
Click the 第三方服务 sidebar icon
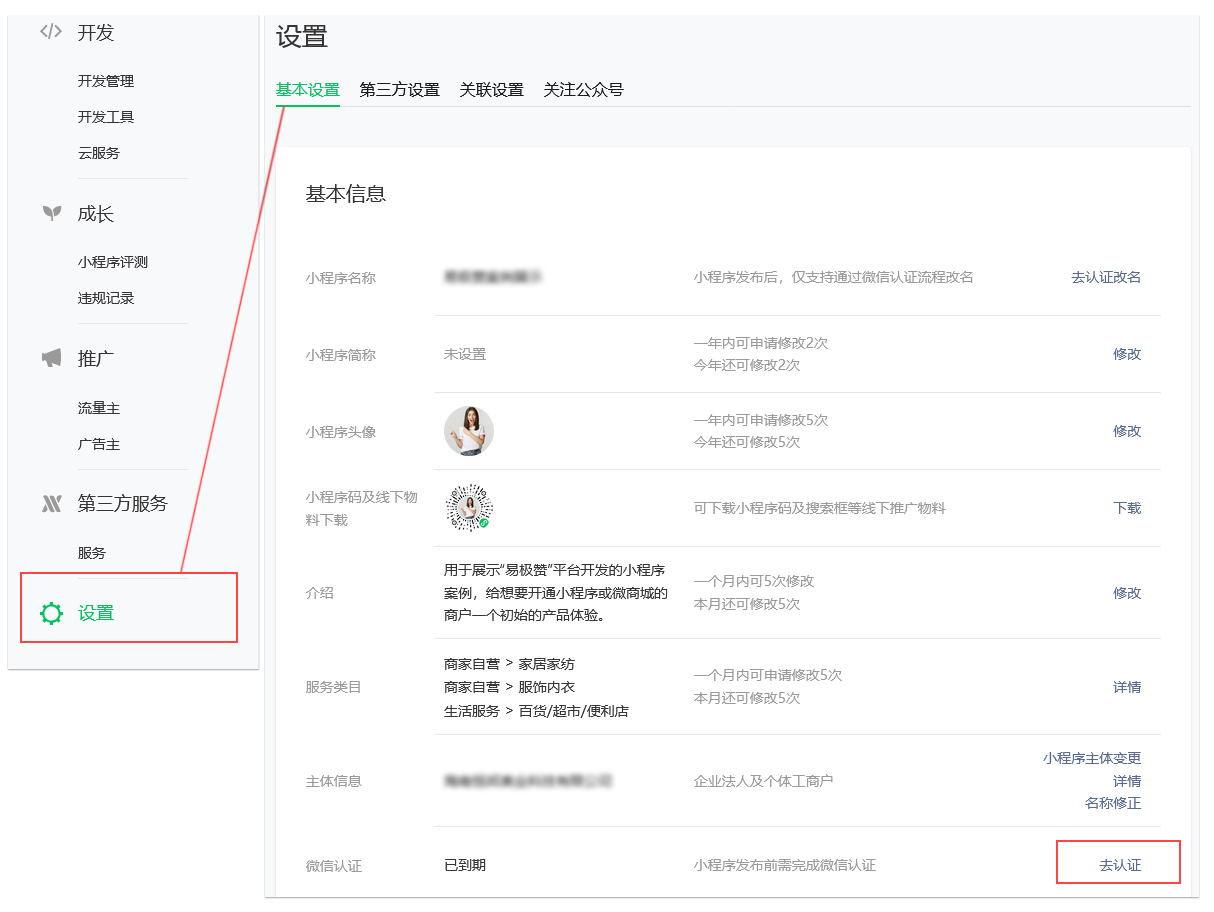click(x=51, y=504)
